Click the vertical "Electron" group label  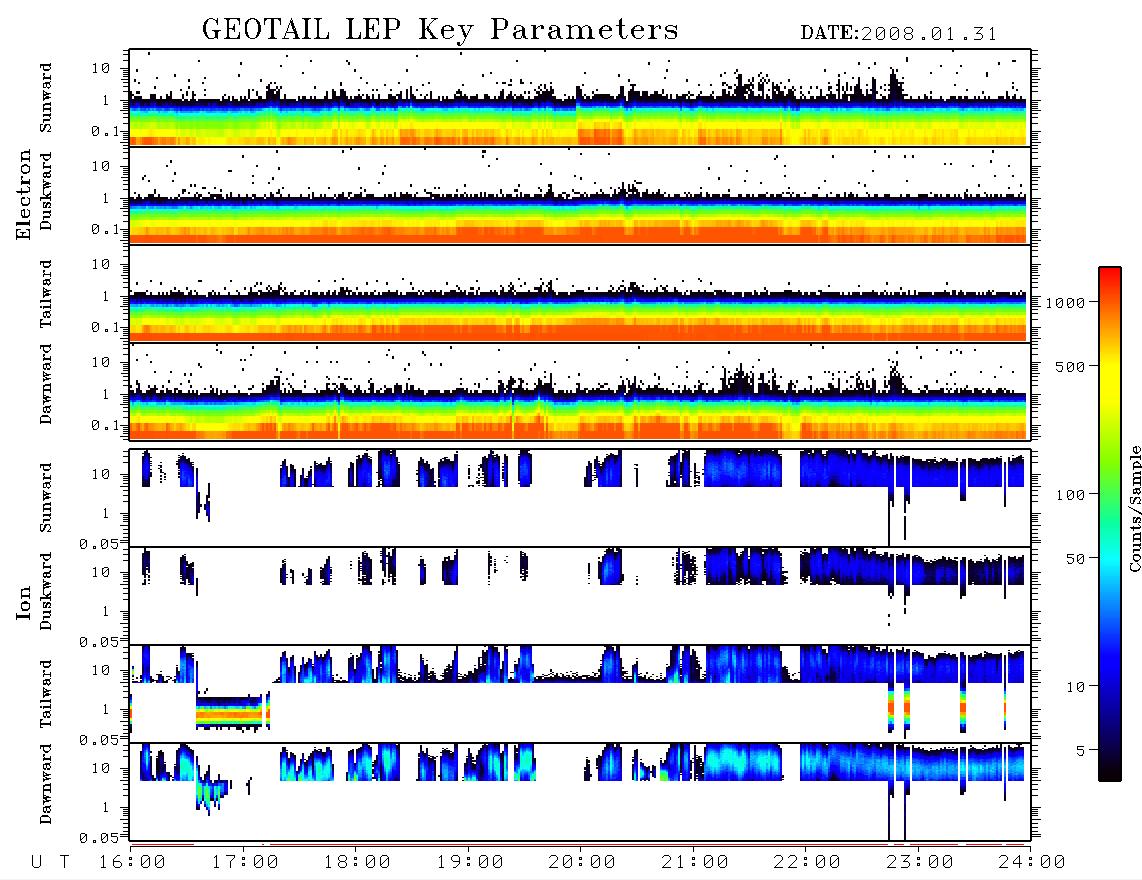pyautogui.click(x=24, y=194)
